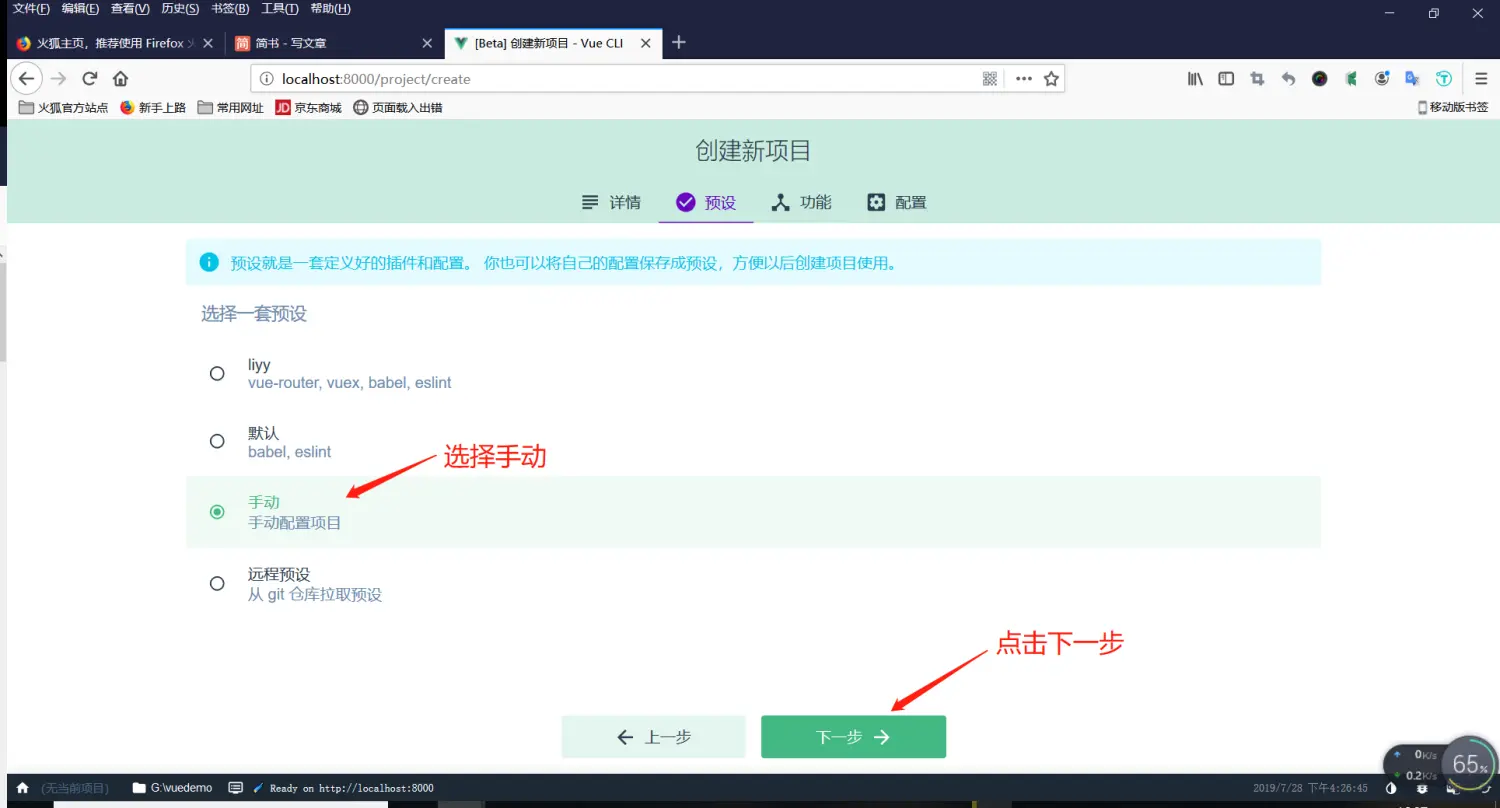Viewport: 1500px width, 808px height.
Task: Open a new browser tab
Action: [x=679, y=42]
